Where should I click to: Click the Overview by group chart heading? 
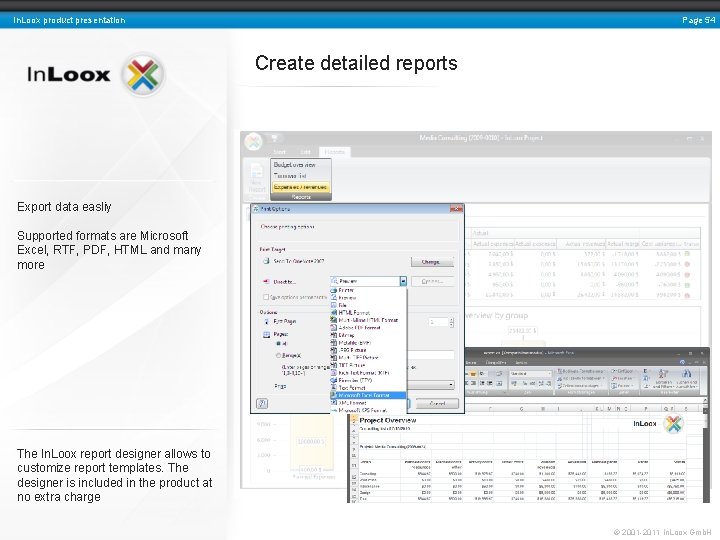click(x=497, y=315)
